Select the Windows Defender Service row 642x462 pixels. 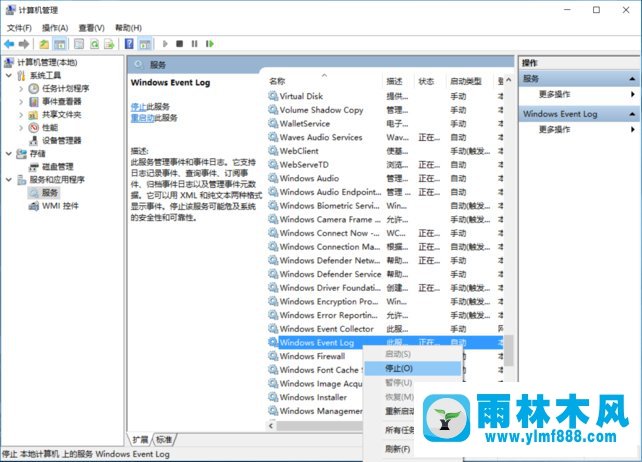[x=385, y=274]
